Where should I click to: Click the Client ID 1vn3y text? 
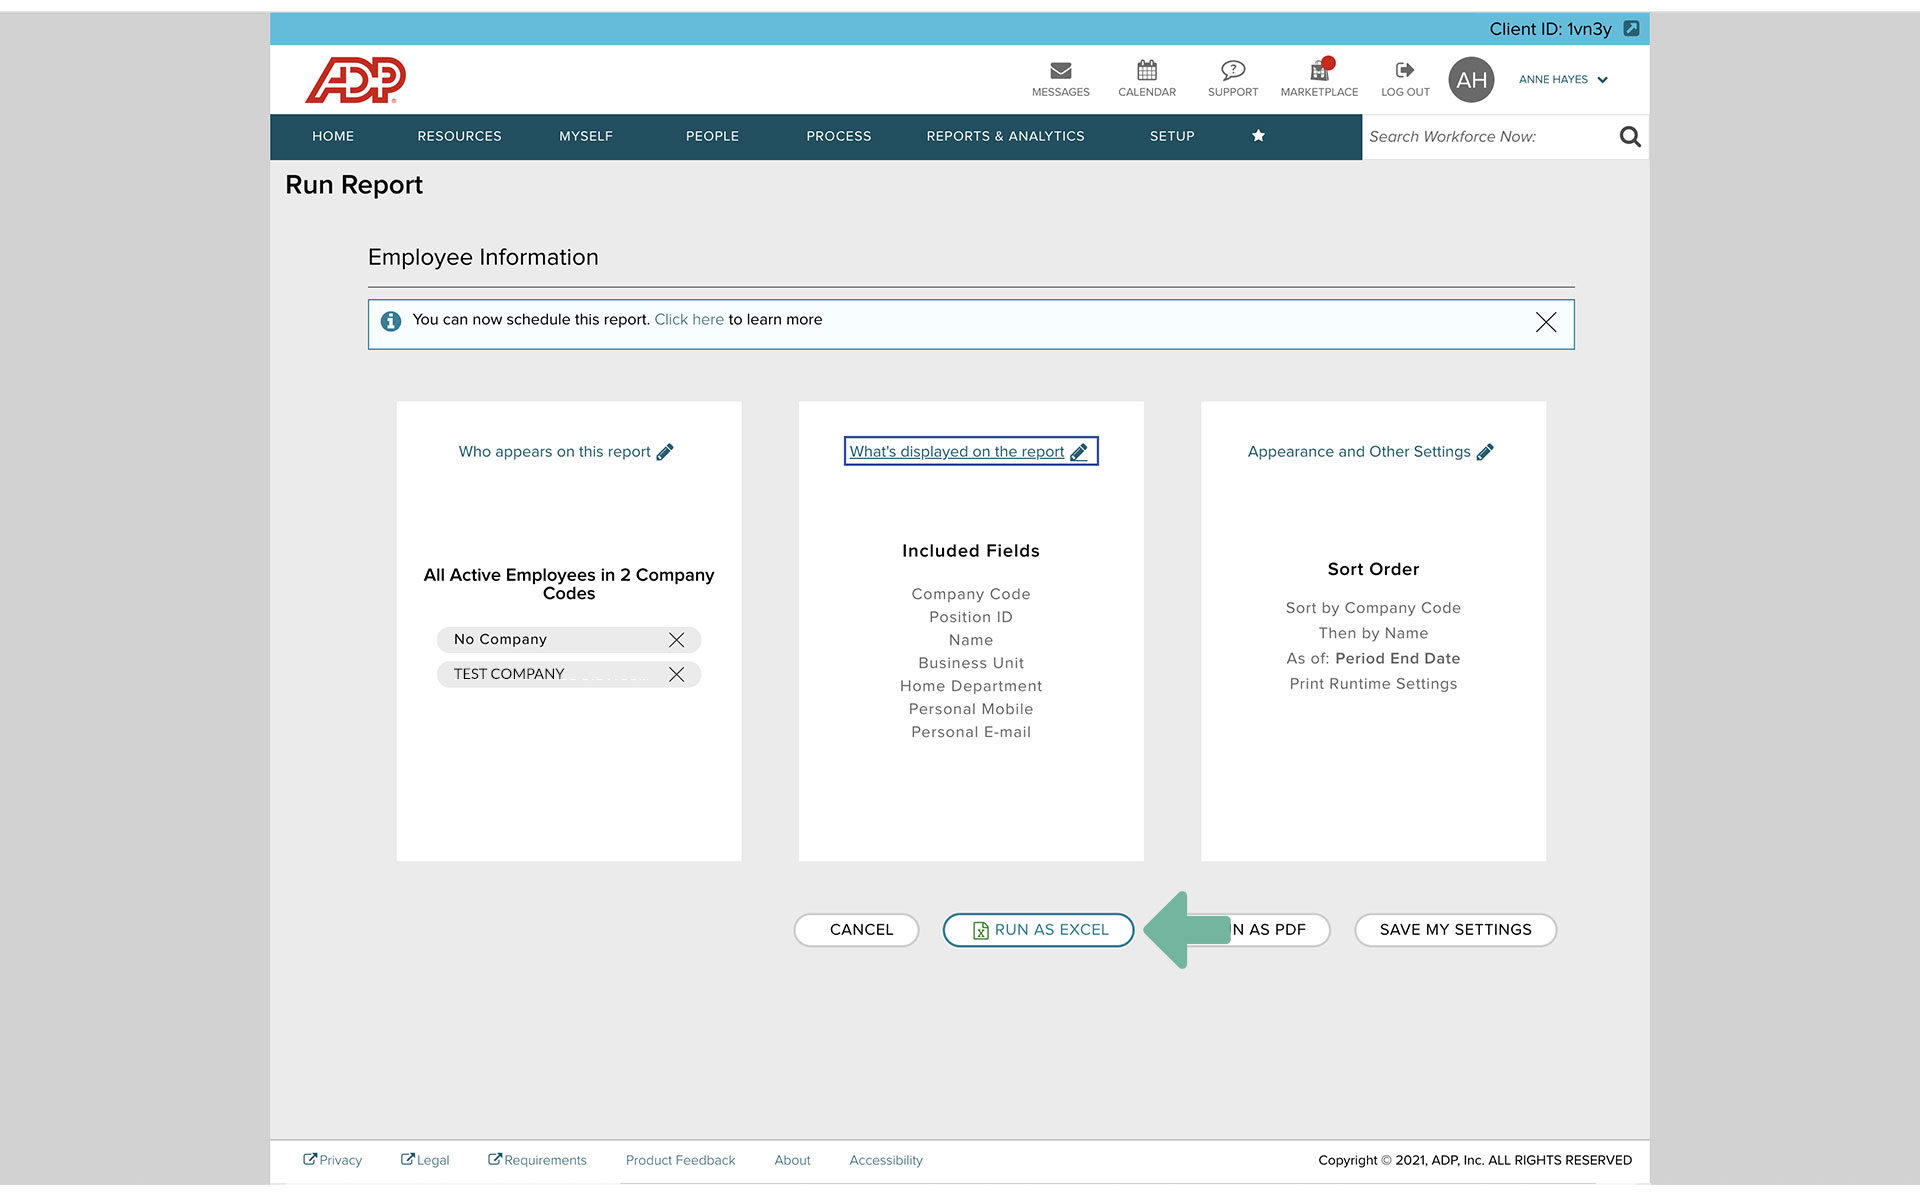tap(1550, 29)
